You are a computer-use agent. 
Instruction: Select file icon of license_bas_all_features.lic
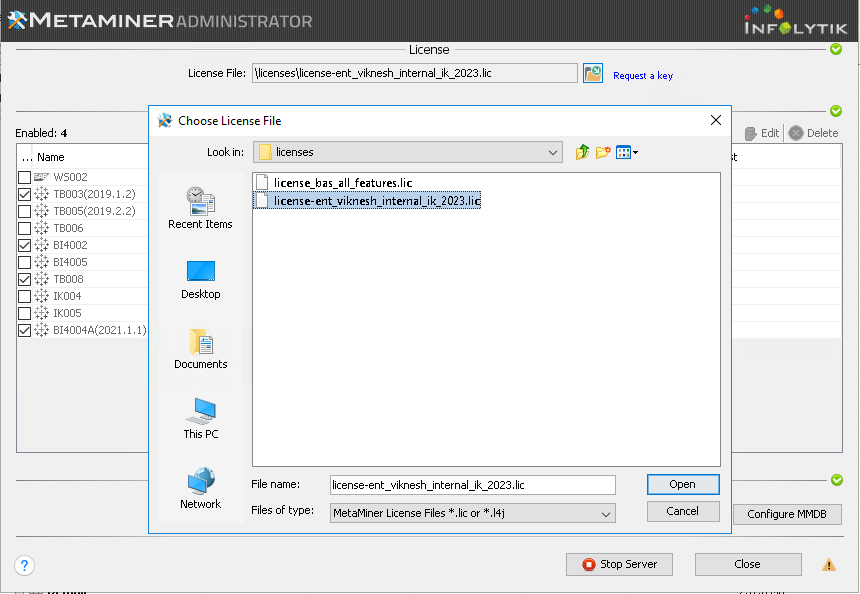click(262, 182)
